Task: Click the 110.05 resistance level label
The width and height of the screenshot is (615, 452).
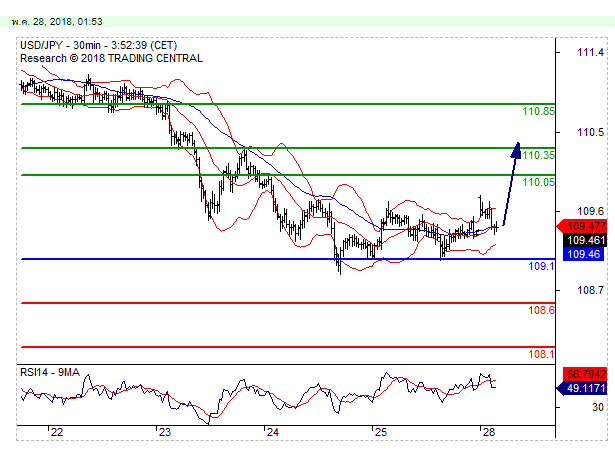Action: click(x=539, y=182)
